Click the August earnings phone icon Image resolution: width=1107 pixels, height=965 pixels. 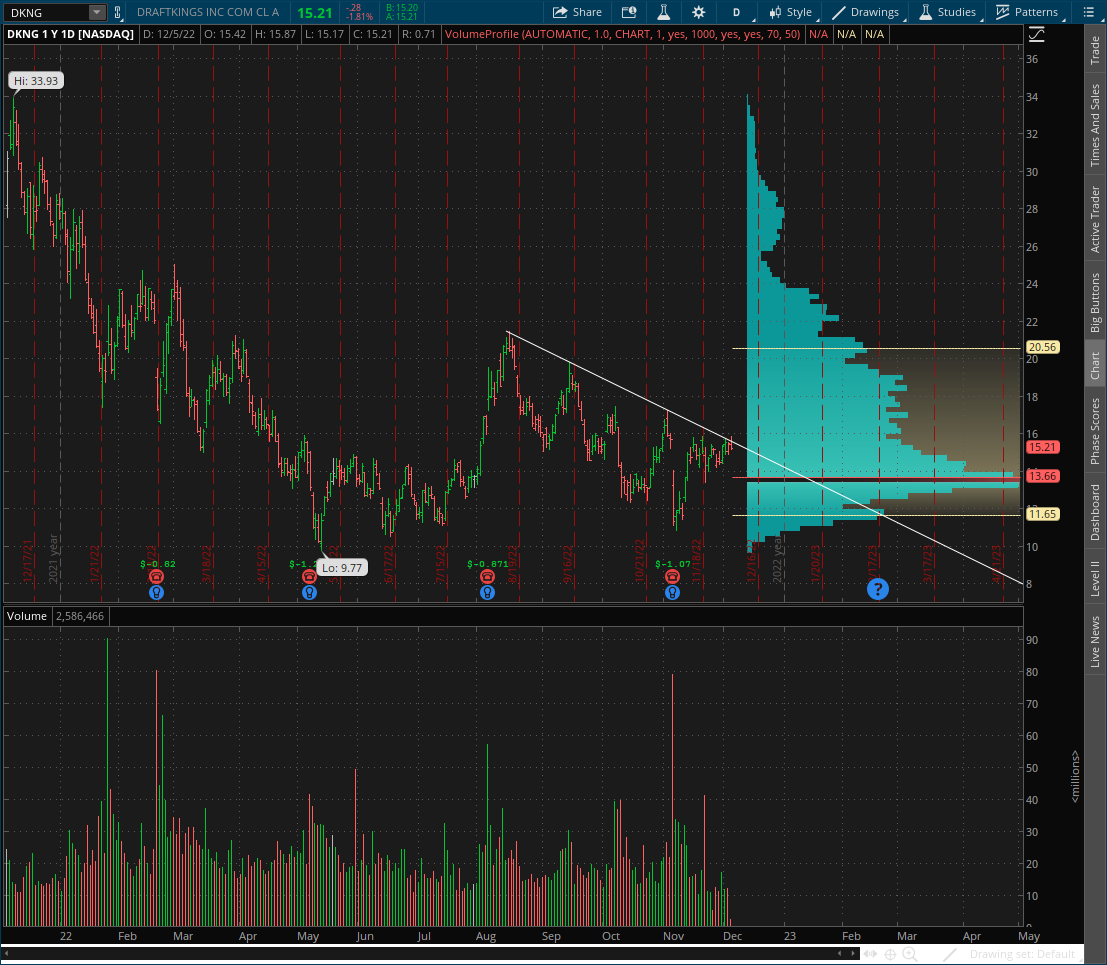(x=487, y=577)
